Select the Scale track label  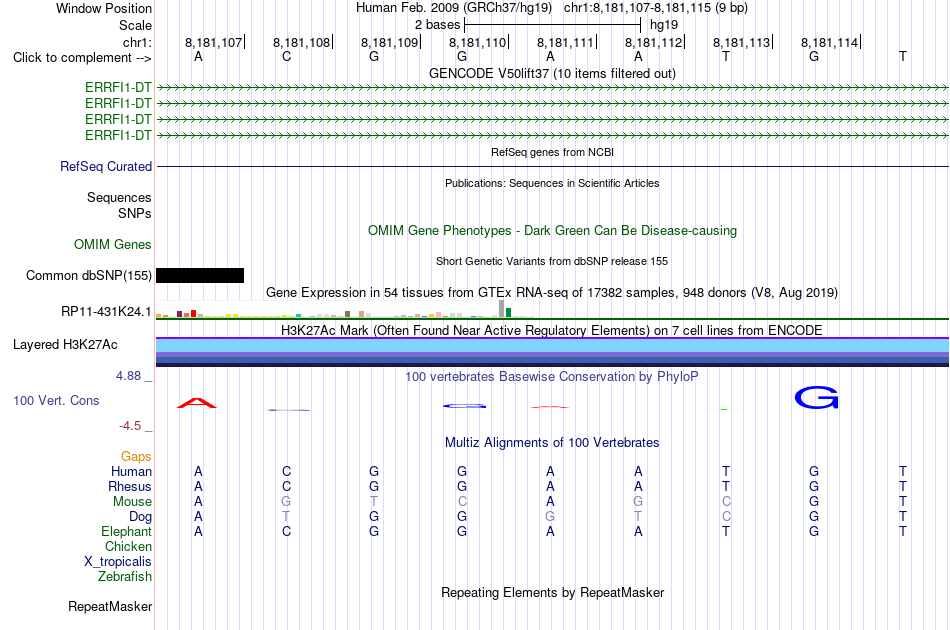tap(135, 25)
